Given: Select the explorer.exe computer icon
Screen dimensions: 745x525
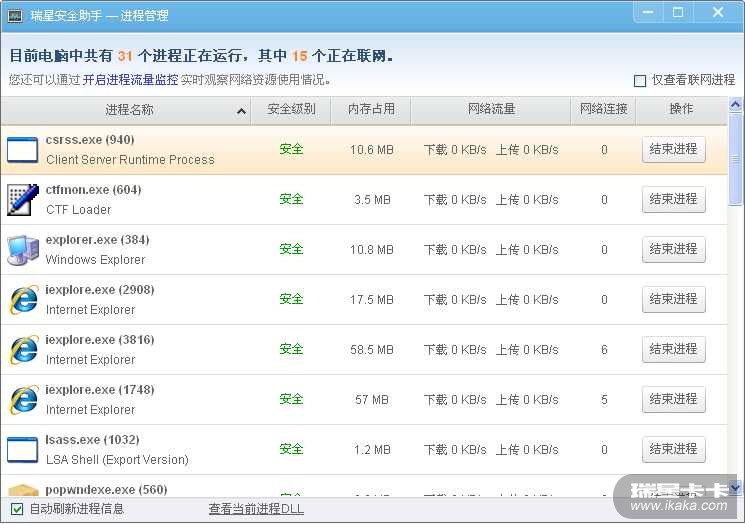Looking at the screenshot, I should point(22,250).
